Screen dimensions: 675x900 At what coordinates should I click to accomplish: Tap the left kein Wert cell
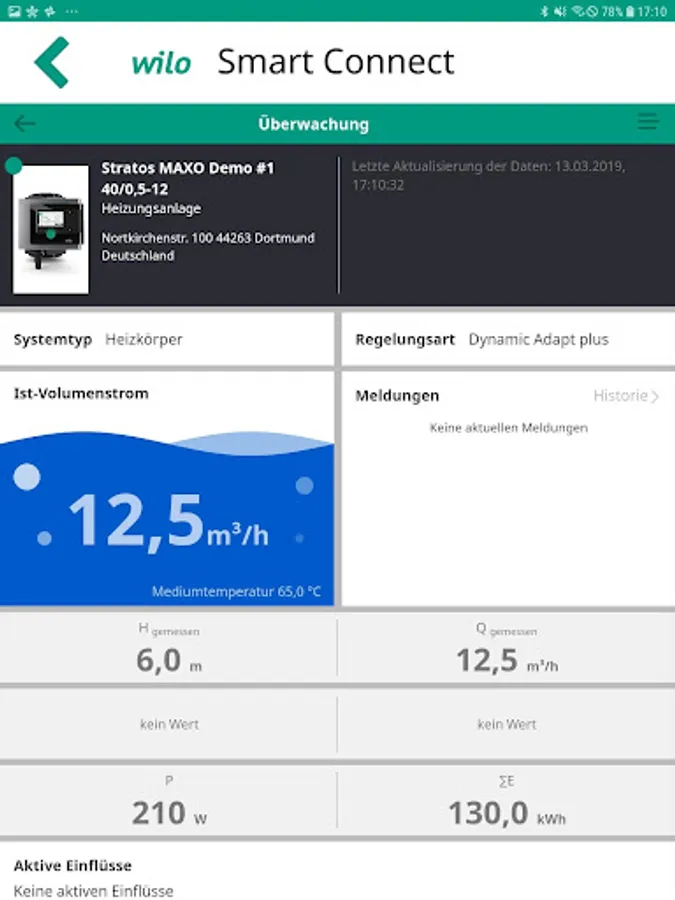coord(169,724)
